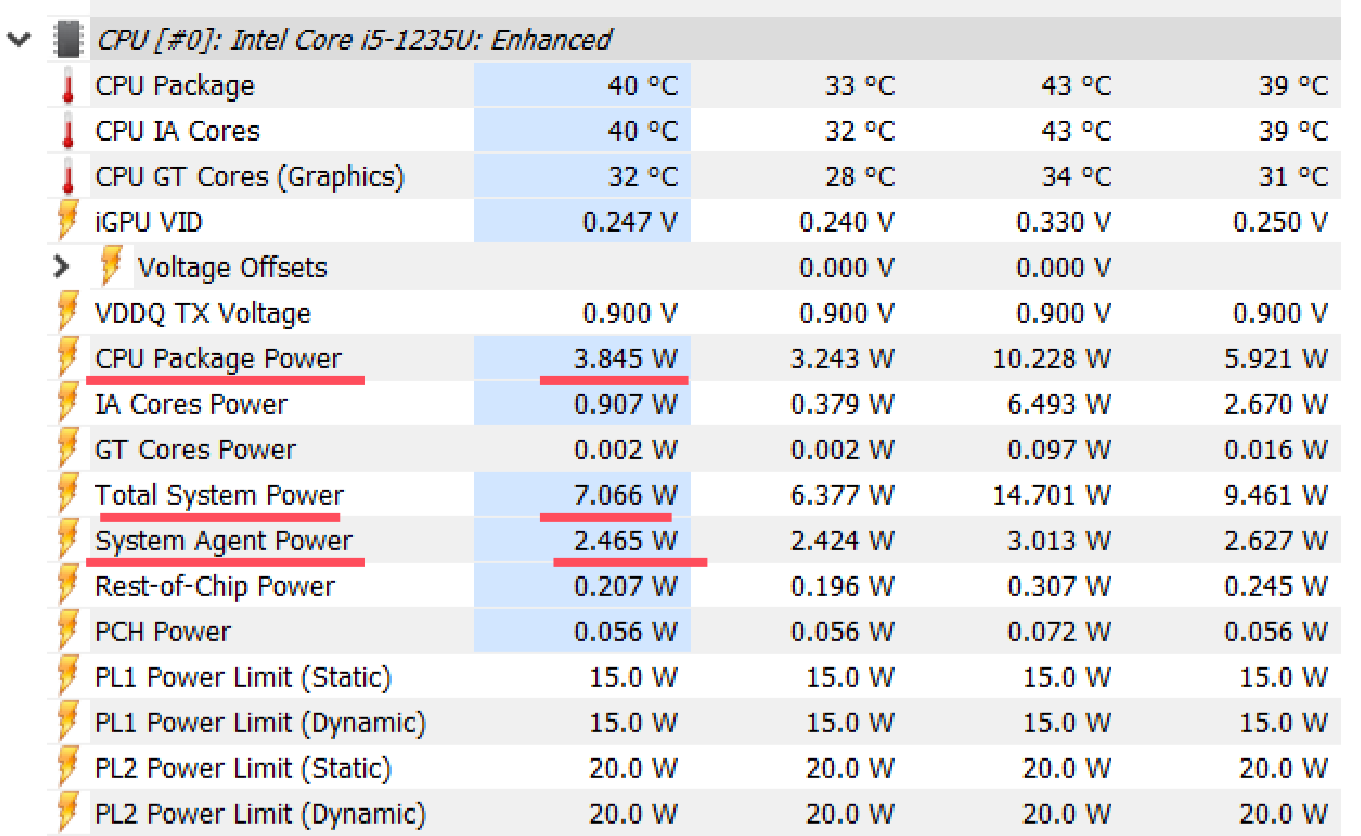Select the iGPU VID label
1361x836 pixels.
(149, 222)
